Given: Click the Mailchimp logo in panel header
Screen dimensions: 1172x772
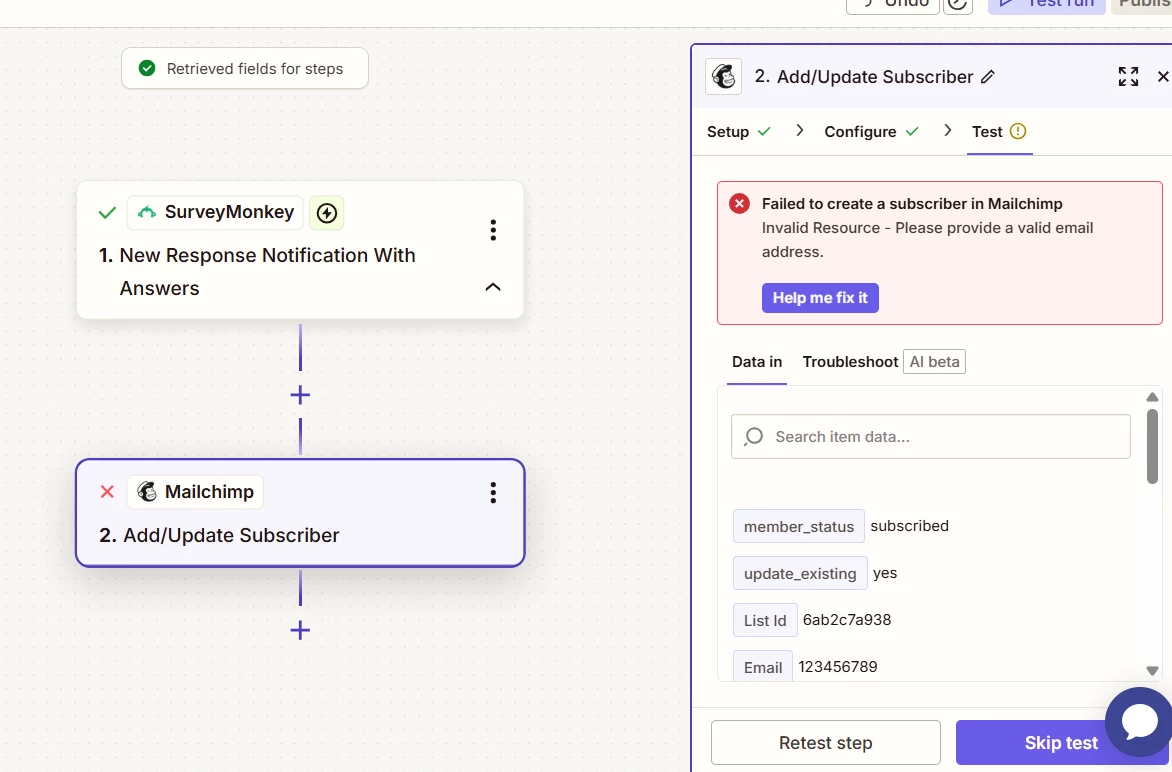Looking at the screenshot, I should tap(724, 76).
